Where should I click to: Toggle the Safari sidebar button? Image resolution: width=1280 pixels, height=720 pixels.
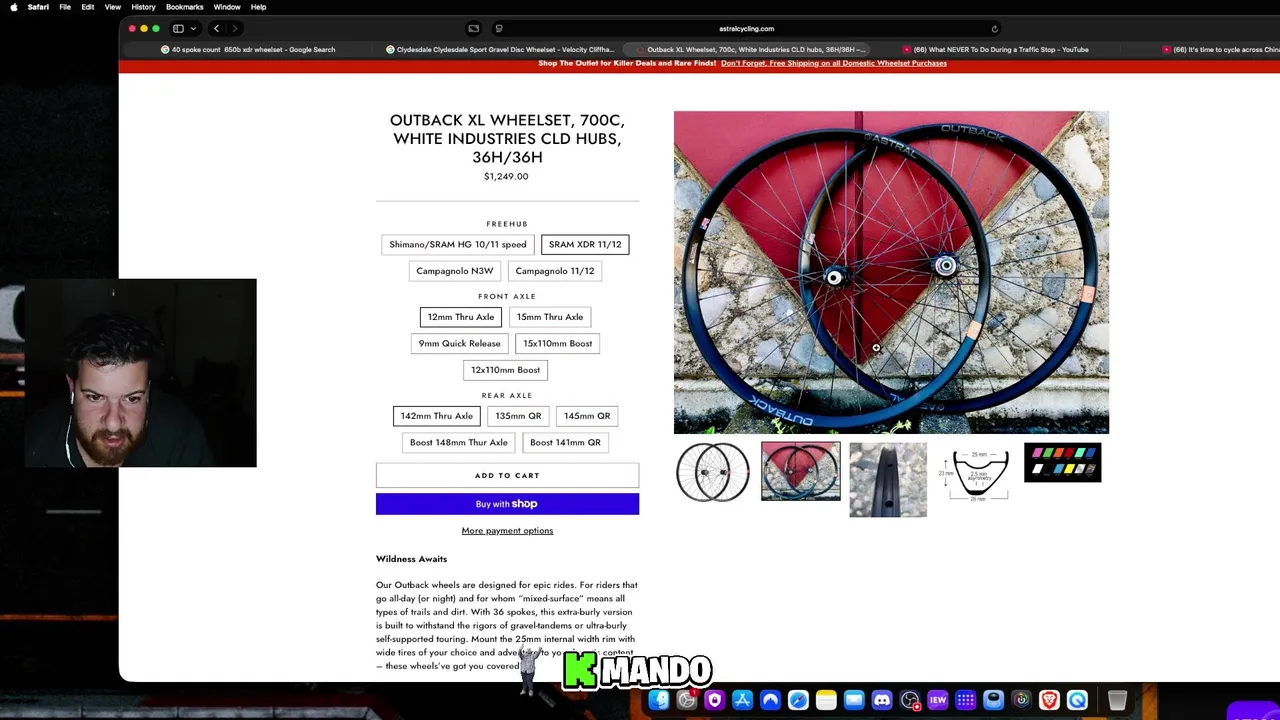click(x=178, y=29)
